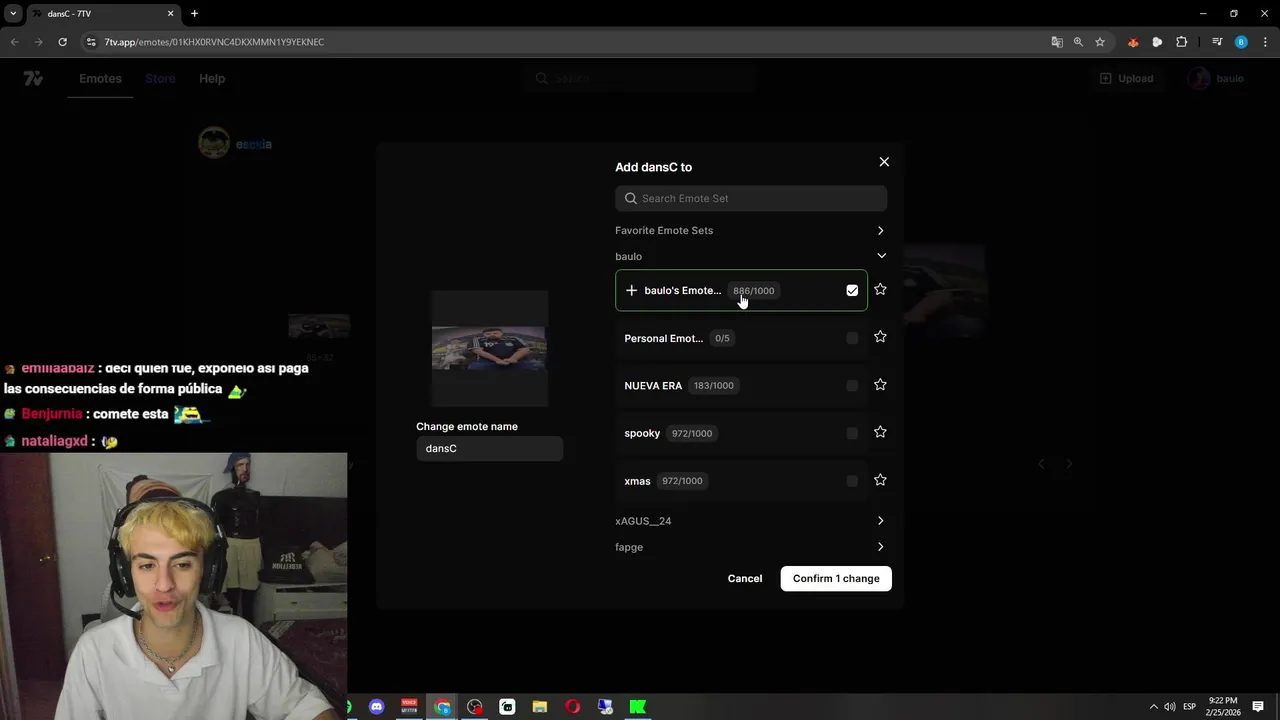Open Chrome from the taskbar

442,707
